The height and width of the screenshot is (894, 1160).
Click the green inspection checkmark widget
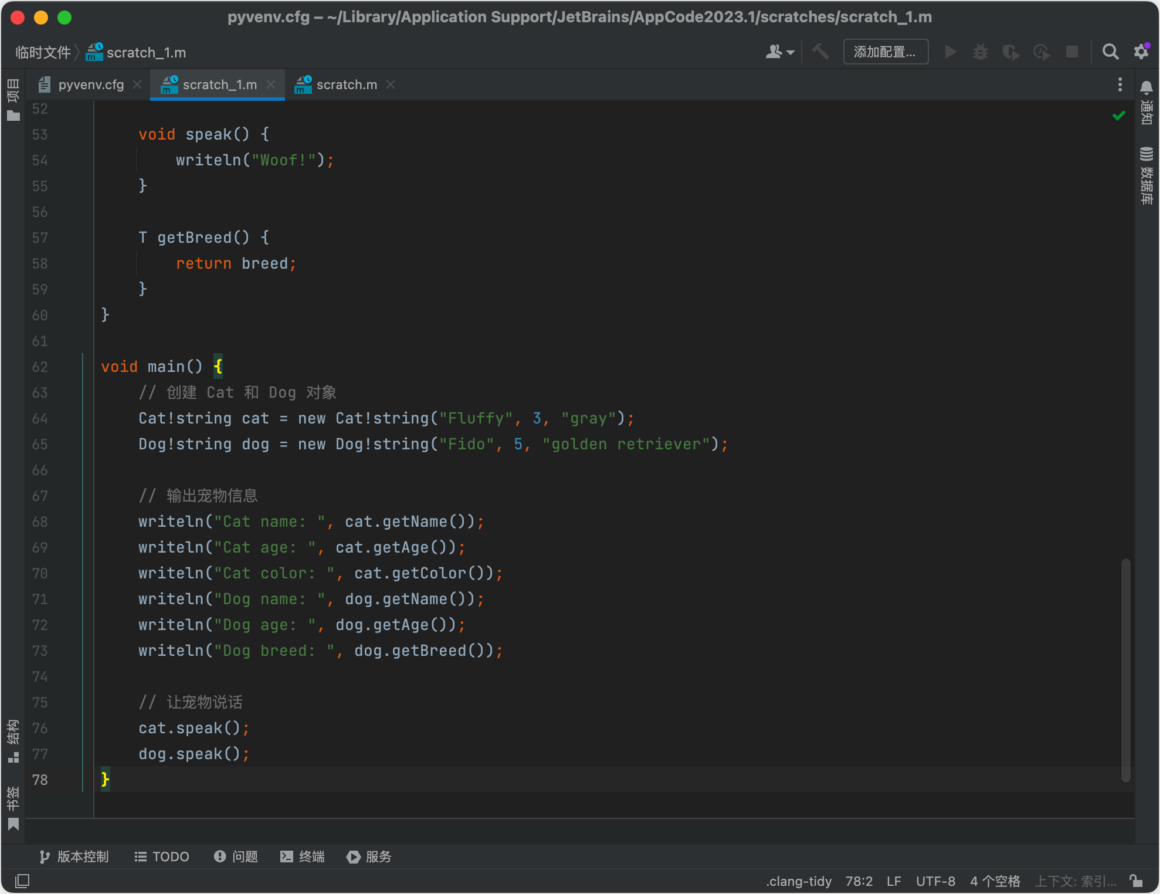coord(1119,115)
